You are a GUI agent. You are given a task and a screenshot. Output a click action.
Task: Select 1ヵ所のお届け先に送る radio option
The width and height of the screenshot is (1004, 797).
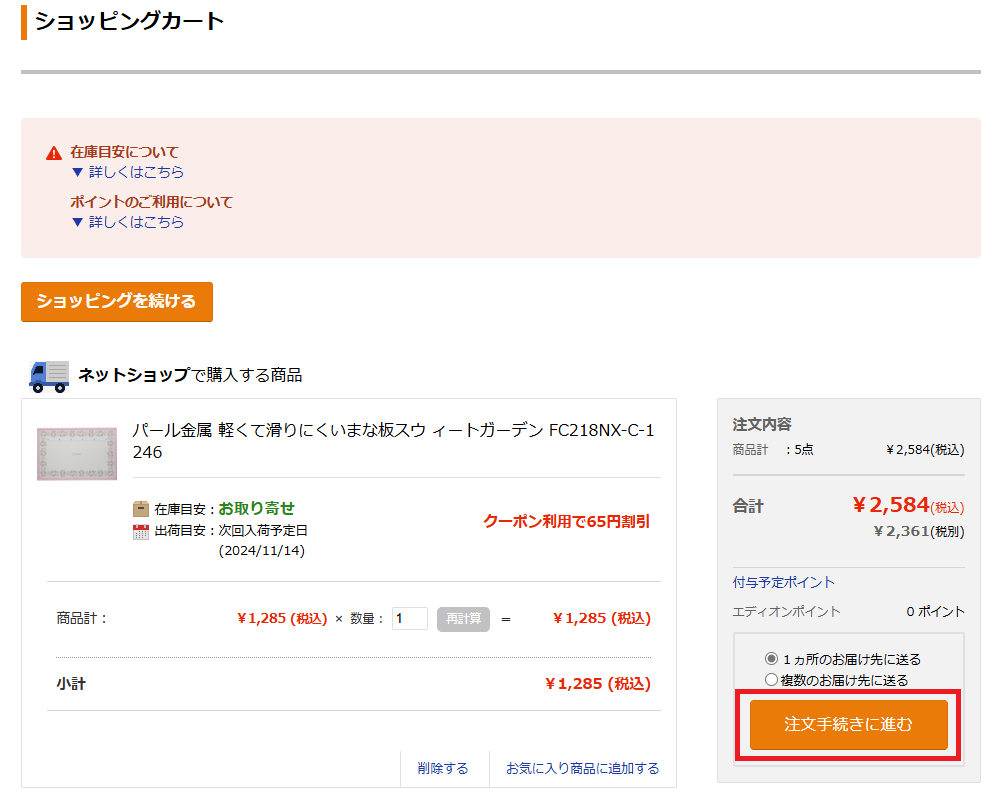point(771,659)
